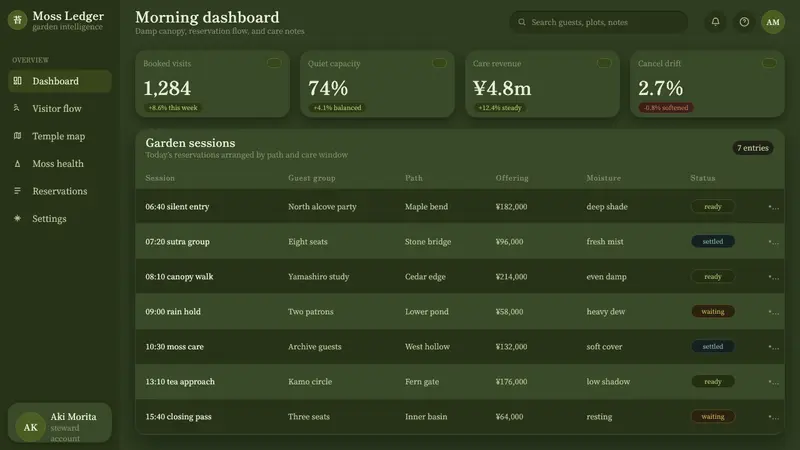Viewport: 800px width, 450px height.
Task: Open the help question-mark icon
Action: pos(744,22)
